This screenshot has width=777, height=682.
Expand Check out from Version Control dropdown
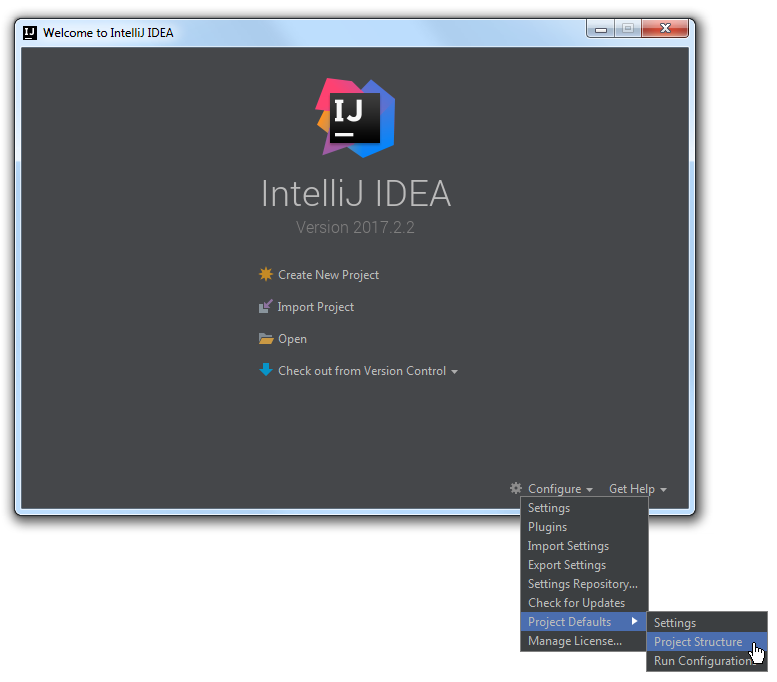pos(454,372)
